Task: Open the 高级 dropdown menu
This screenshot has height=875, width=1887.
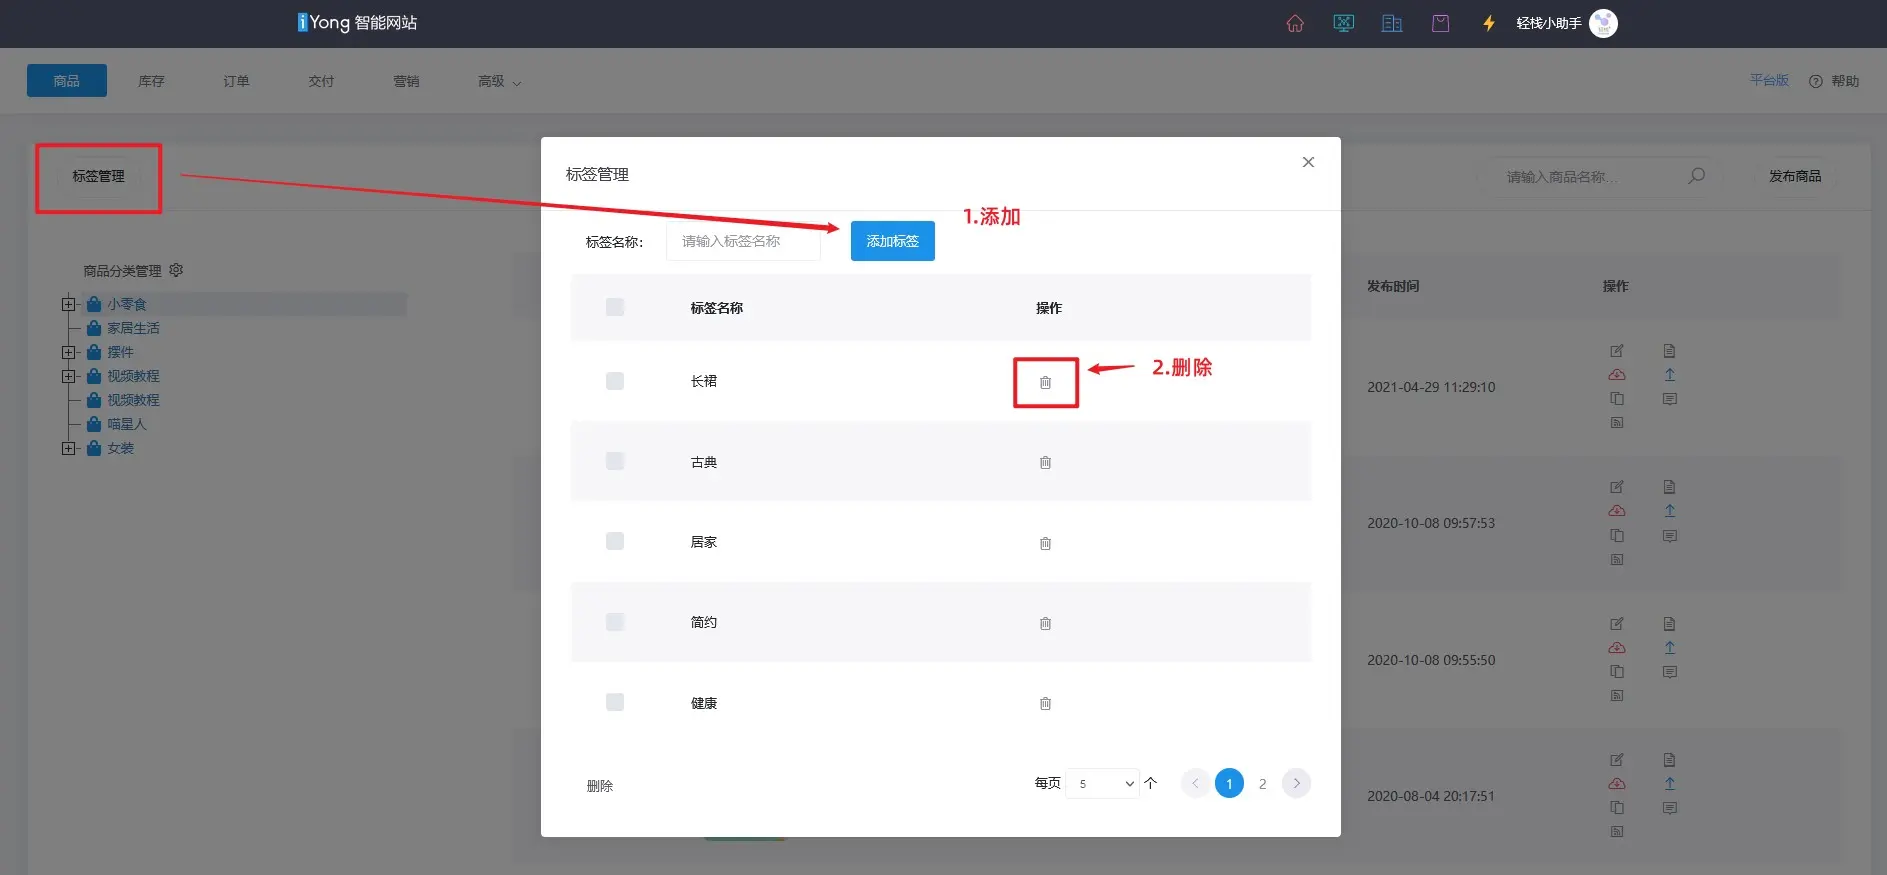Action: point(499,81)
